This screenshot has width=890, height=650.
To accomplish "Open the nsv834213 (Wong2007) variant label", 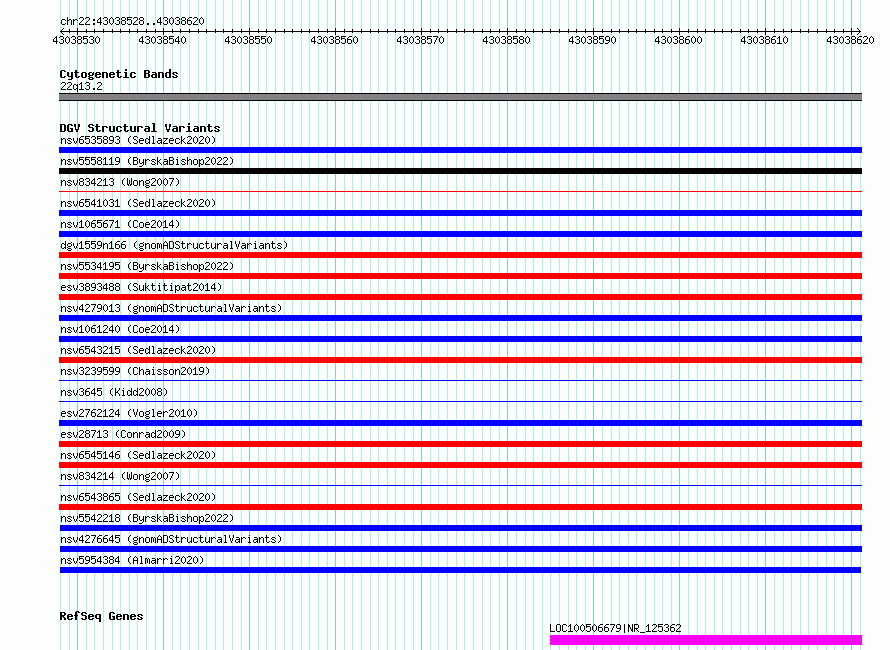I will [x=120, y=182].
